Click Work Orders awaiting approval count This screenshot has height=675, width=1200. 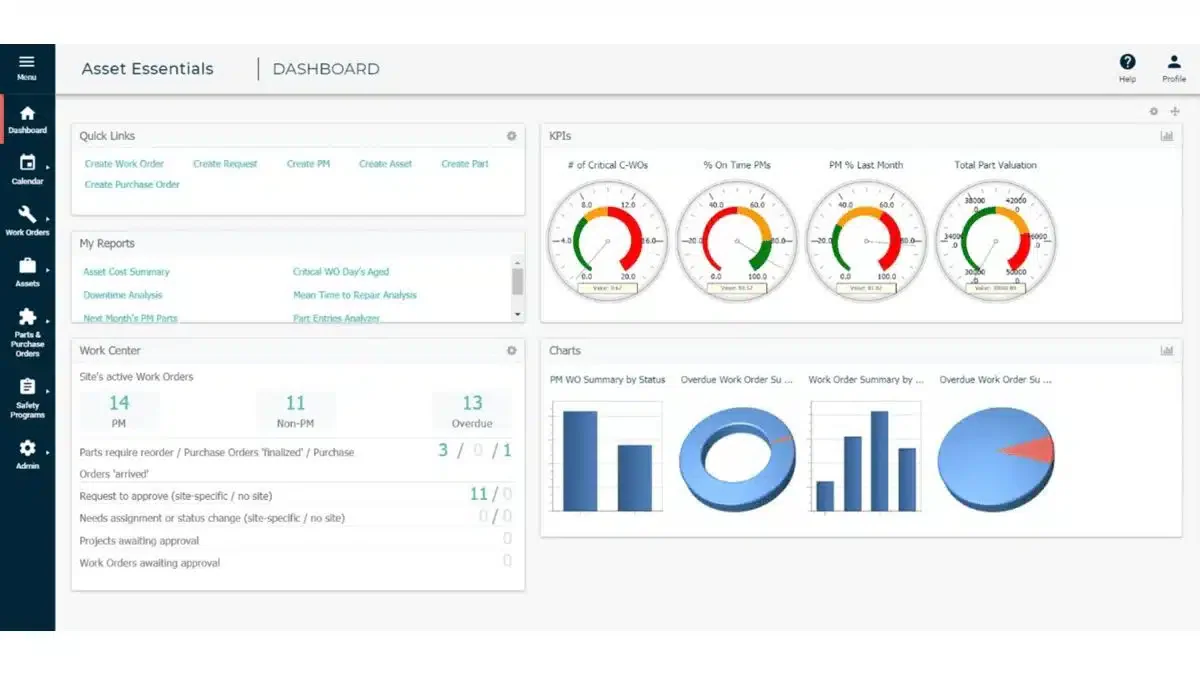point(507,561)
